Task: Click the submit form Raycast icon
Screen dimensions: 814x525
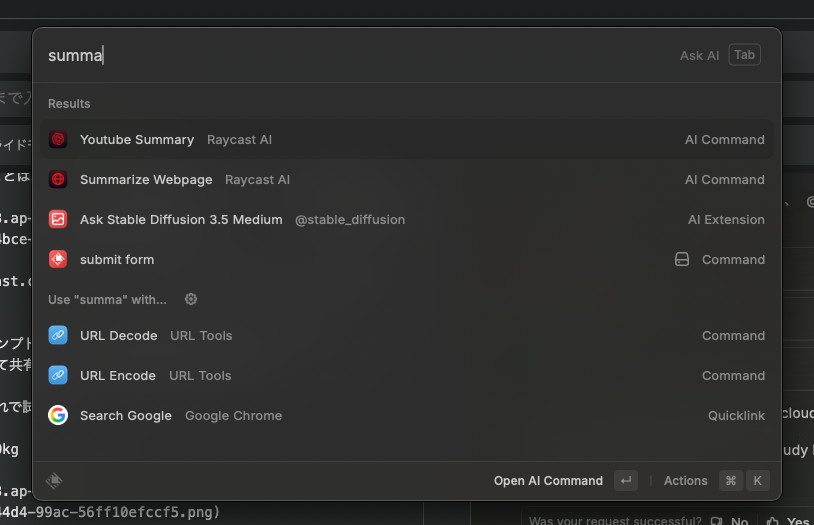Action: click(58, 259)
